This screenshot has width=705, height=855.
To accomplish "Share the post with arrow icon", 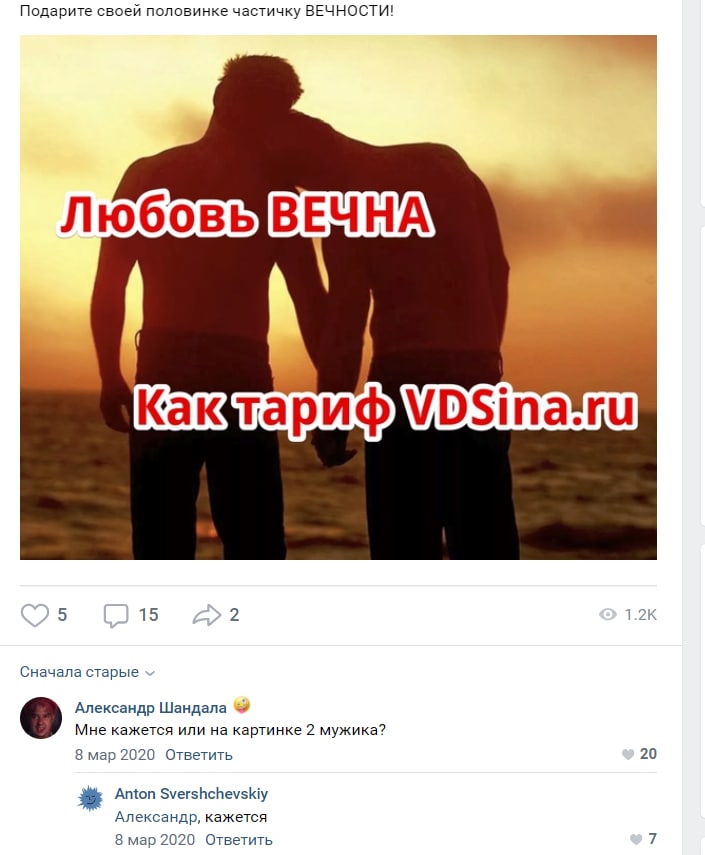I will click(207, 615).
